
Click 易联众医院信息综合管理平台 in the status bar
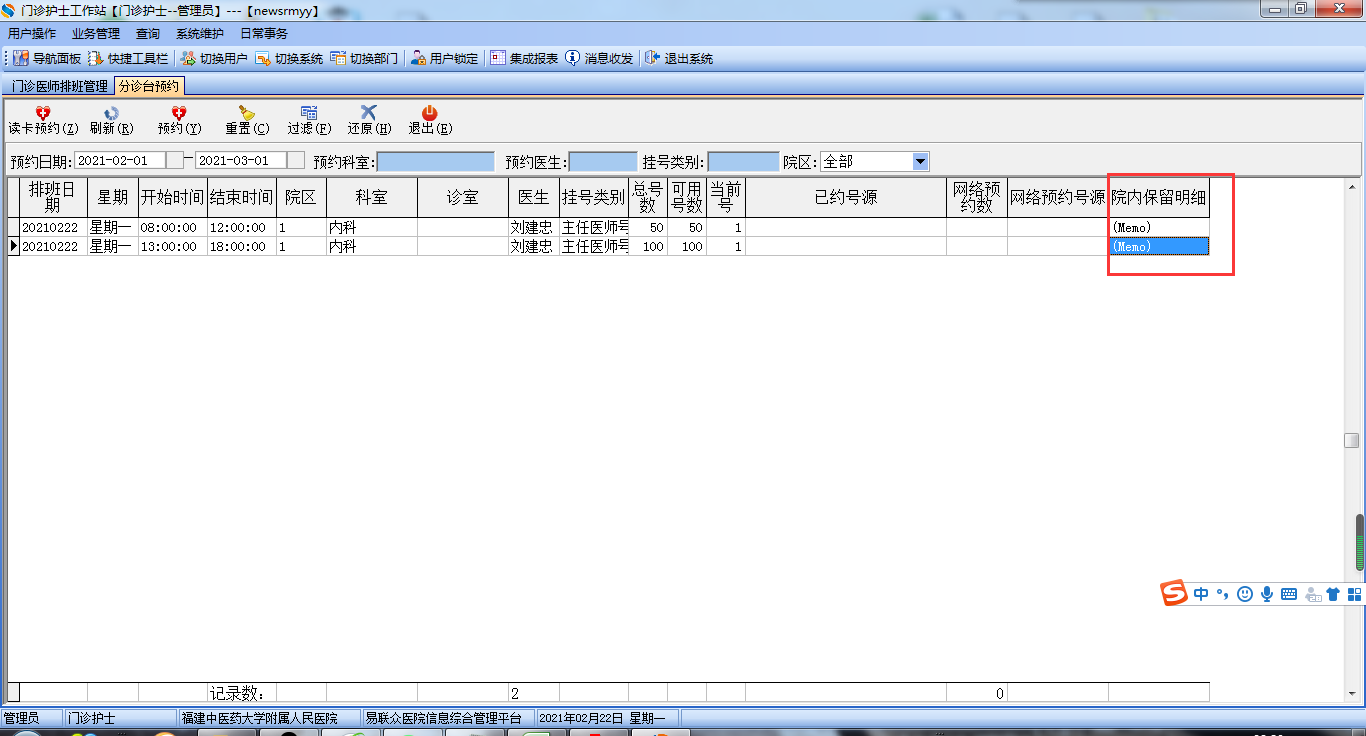tap(443, 718)
